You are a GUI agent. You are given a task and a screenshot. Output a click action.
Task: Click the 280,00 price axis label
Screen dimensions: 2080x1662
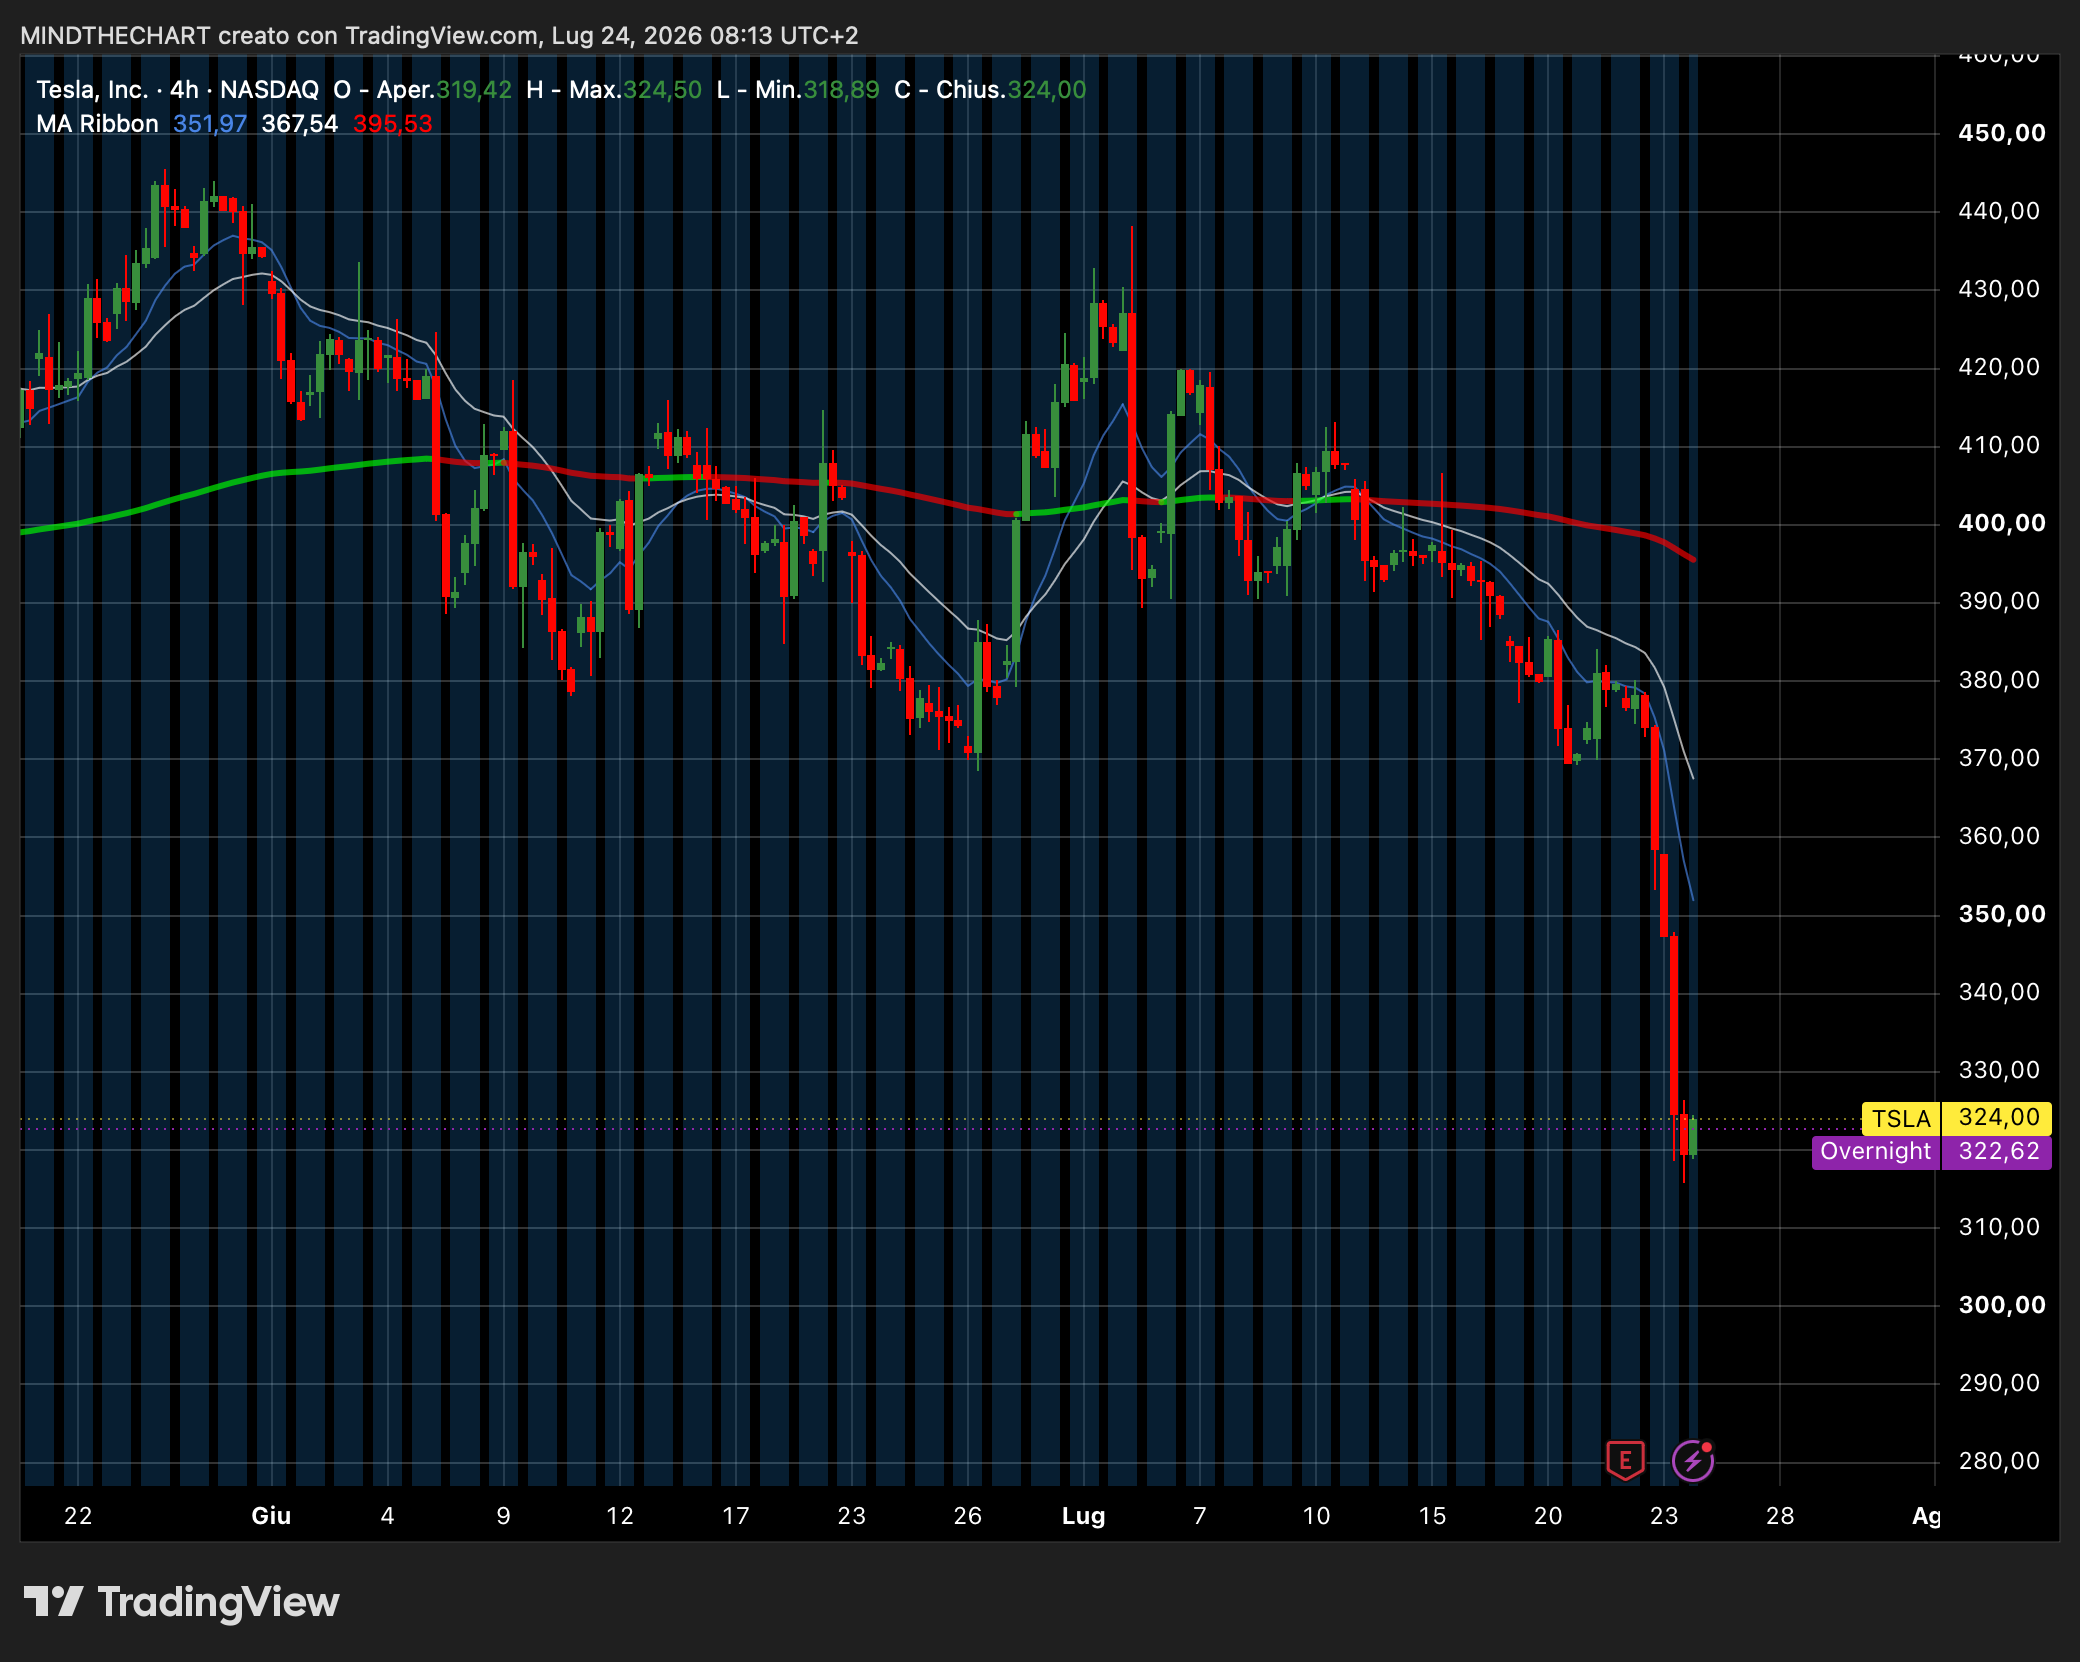(1999, 1461)
